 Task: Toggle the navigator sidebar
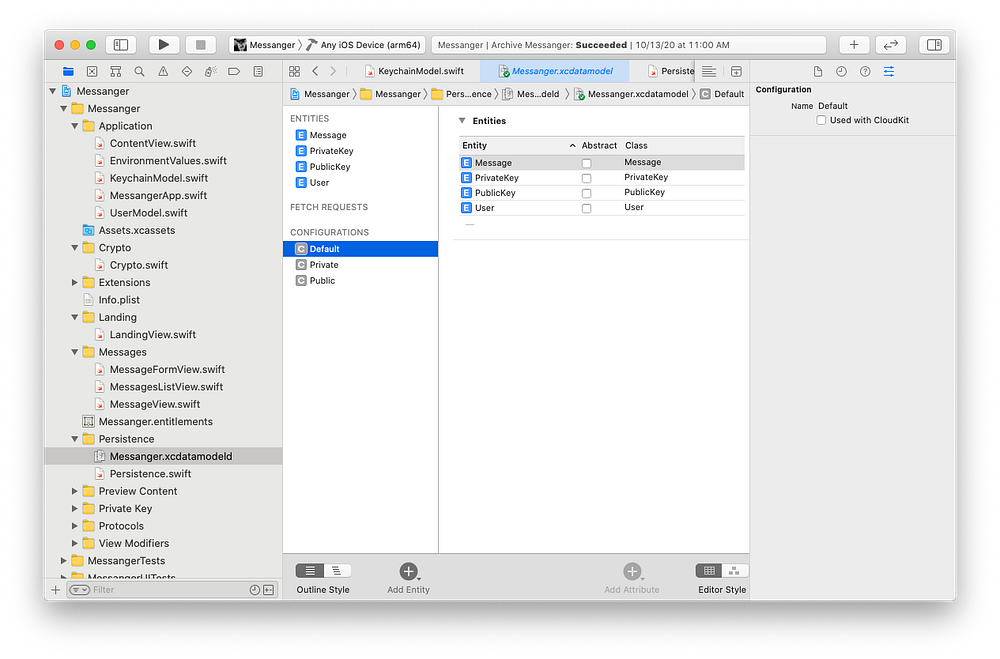click(x=121, y=45)
